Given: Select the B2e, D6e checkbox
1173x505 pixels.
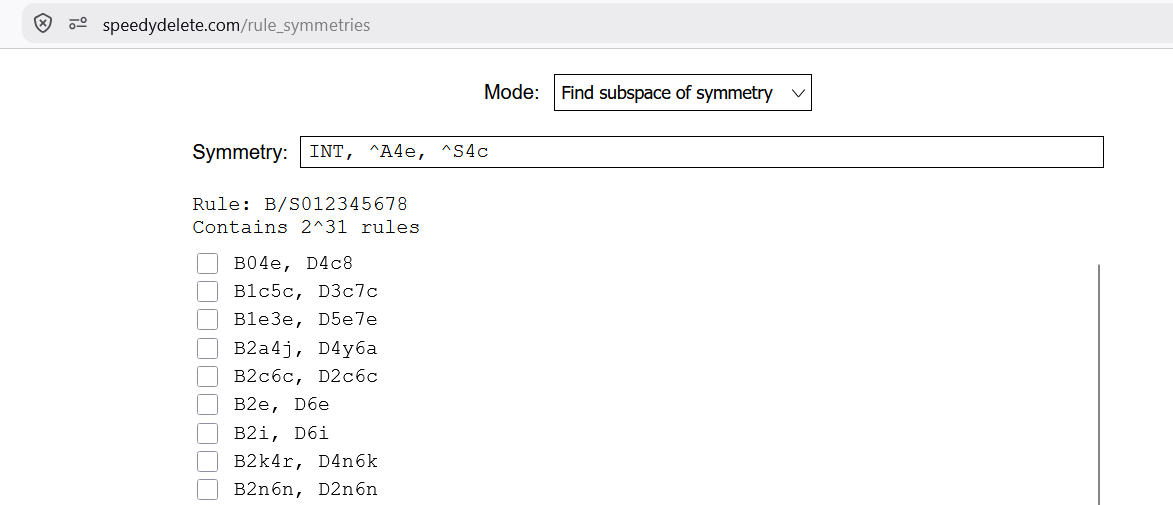Looking at the screenshot, I should [207, 405].
